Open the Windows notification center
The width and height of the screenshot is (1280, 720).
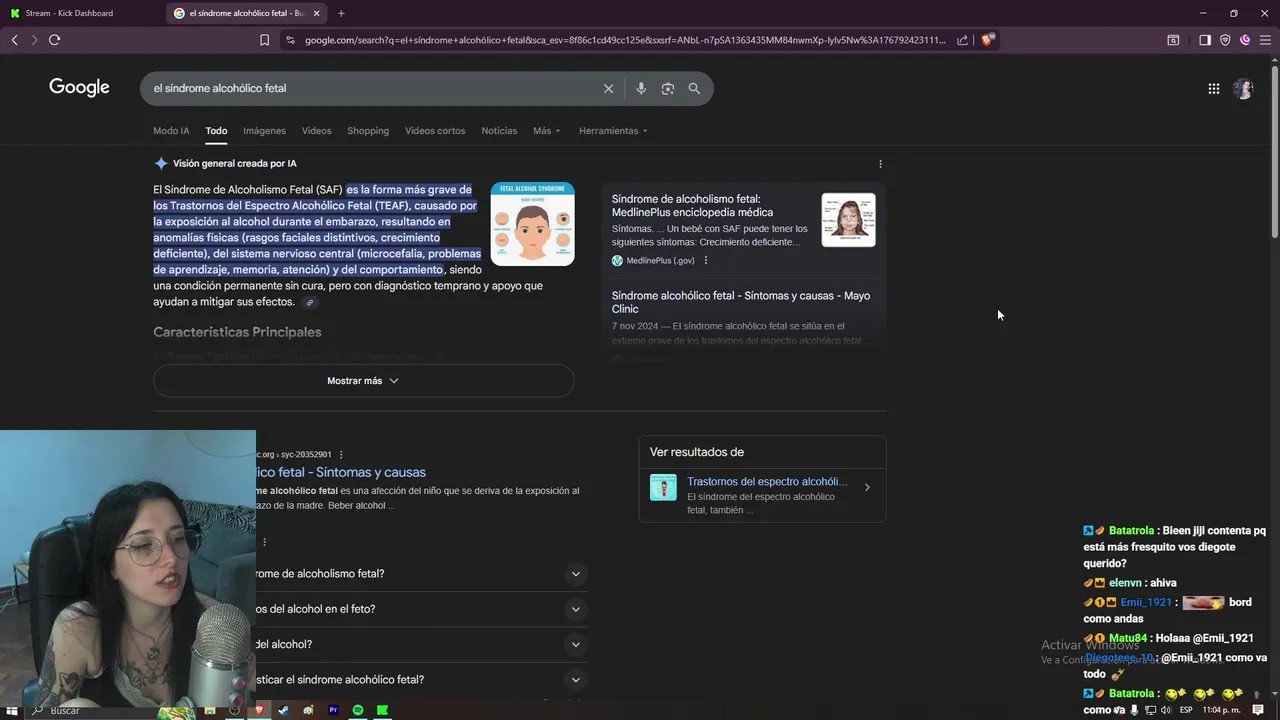(1258, 710)
